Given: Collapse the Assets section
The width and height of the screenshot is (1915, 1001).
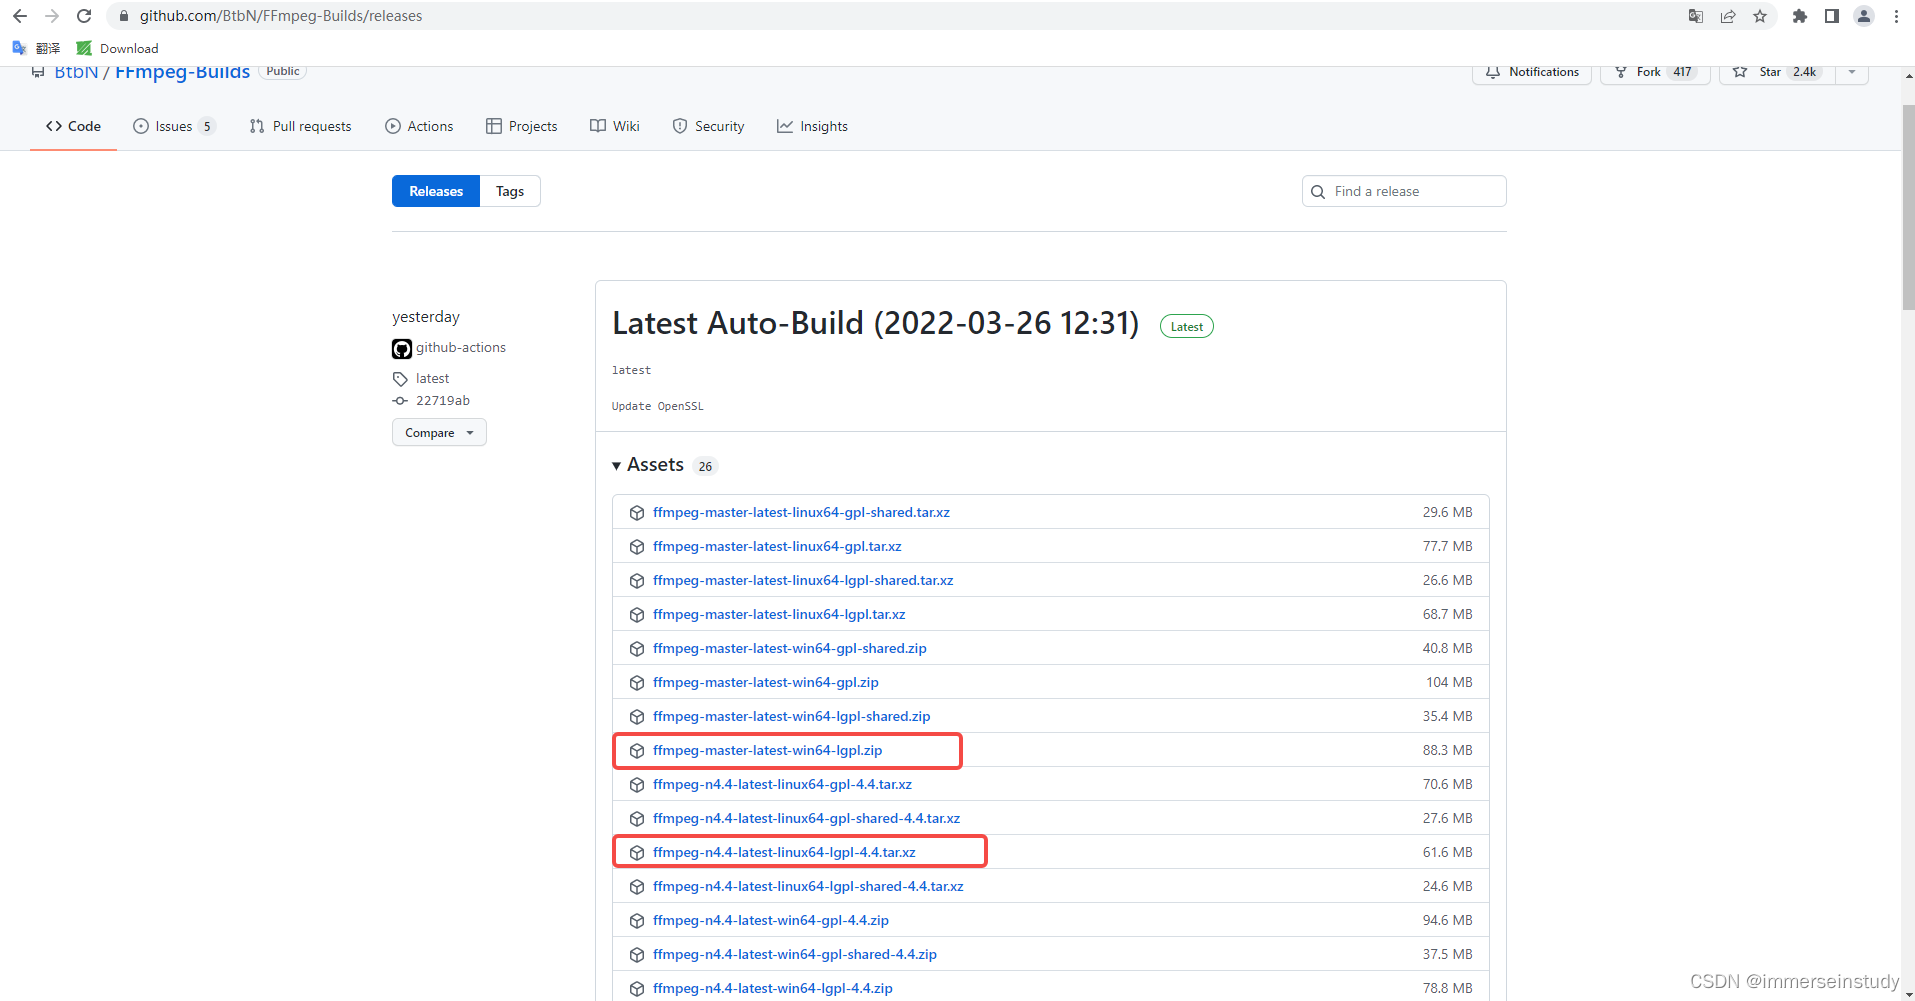Looking at the screenshot, I should (656, 465).
